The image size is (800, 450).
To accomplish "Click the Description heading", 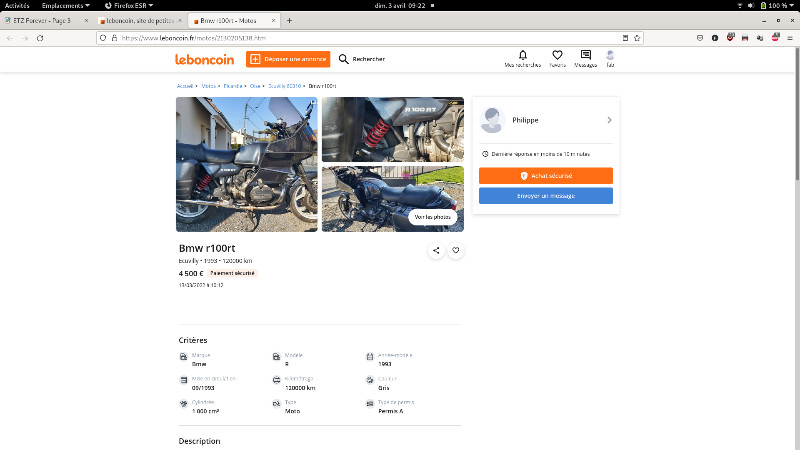I will (199, 441).
